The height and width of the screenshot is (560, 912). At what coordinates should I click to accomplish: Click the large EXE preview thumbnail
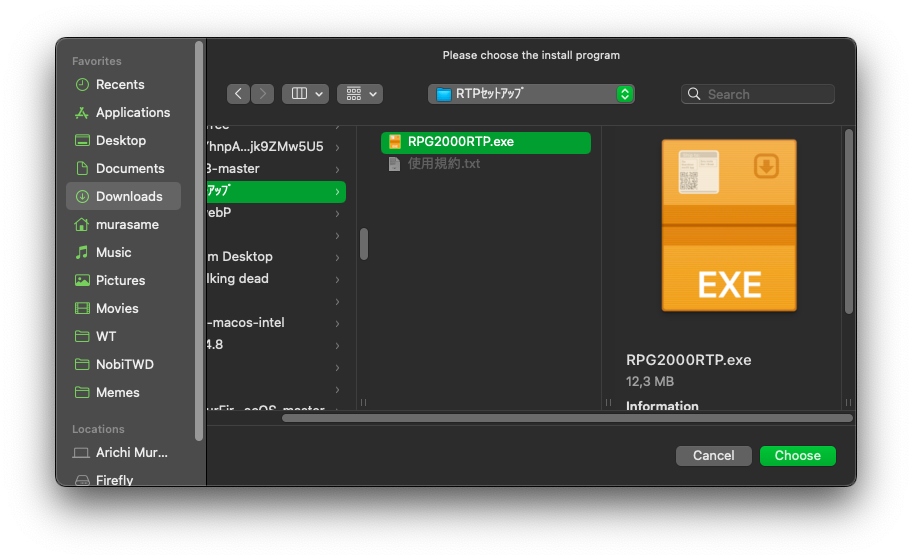click(x=729, y=225)
